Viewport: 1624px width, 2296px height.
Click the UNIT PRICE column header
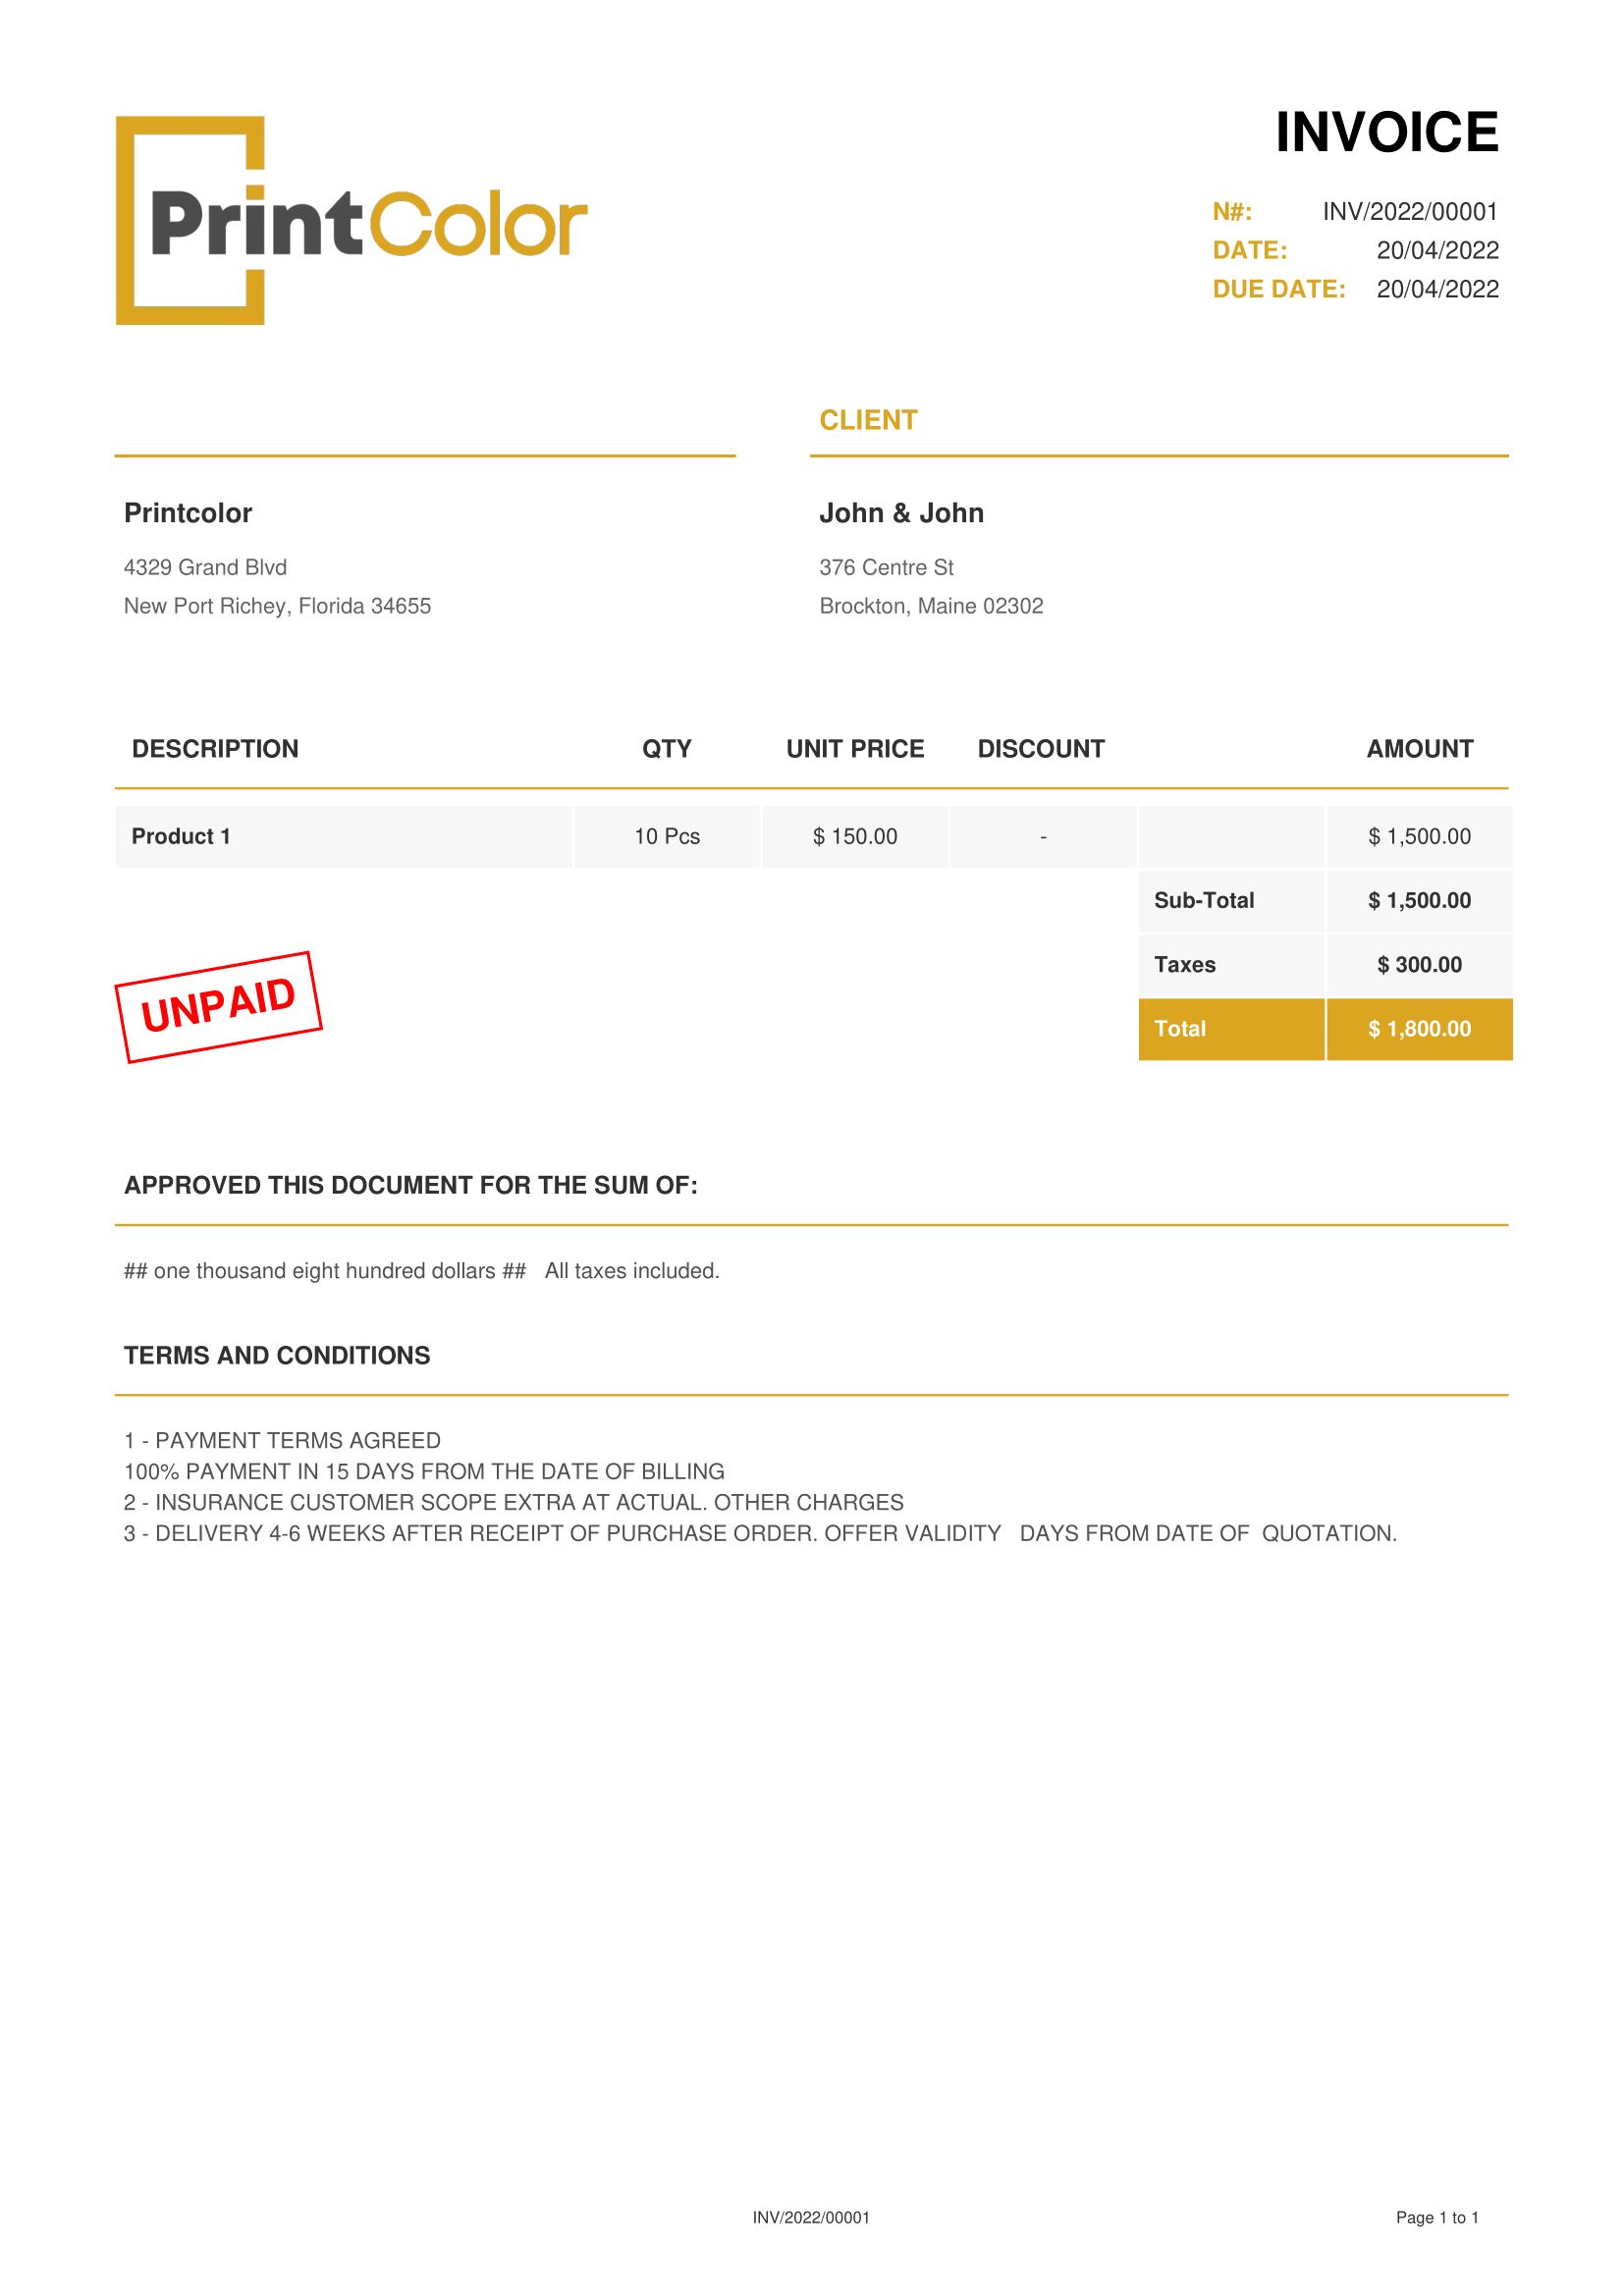(855, 749)
